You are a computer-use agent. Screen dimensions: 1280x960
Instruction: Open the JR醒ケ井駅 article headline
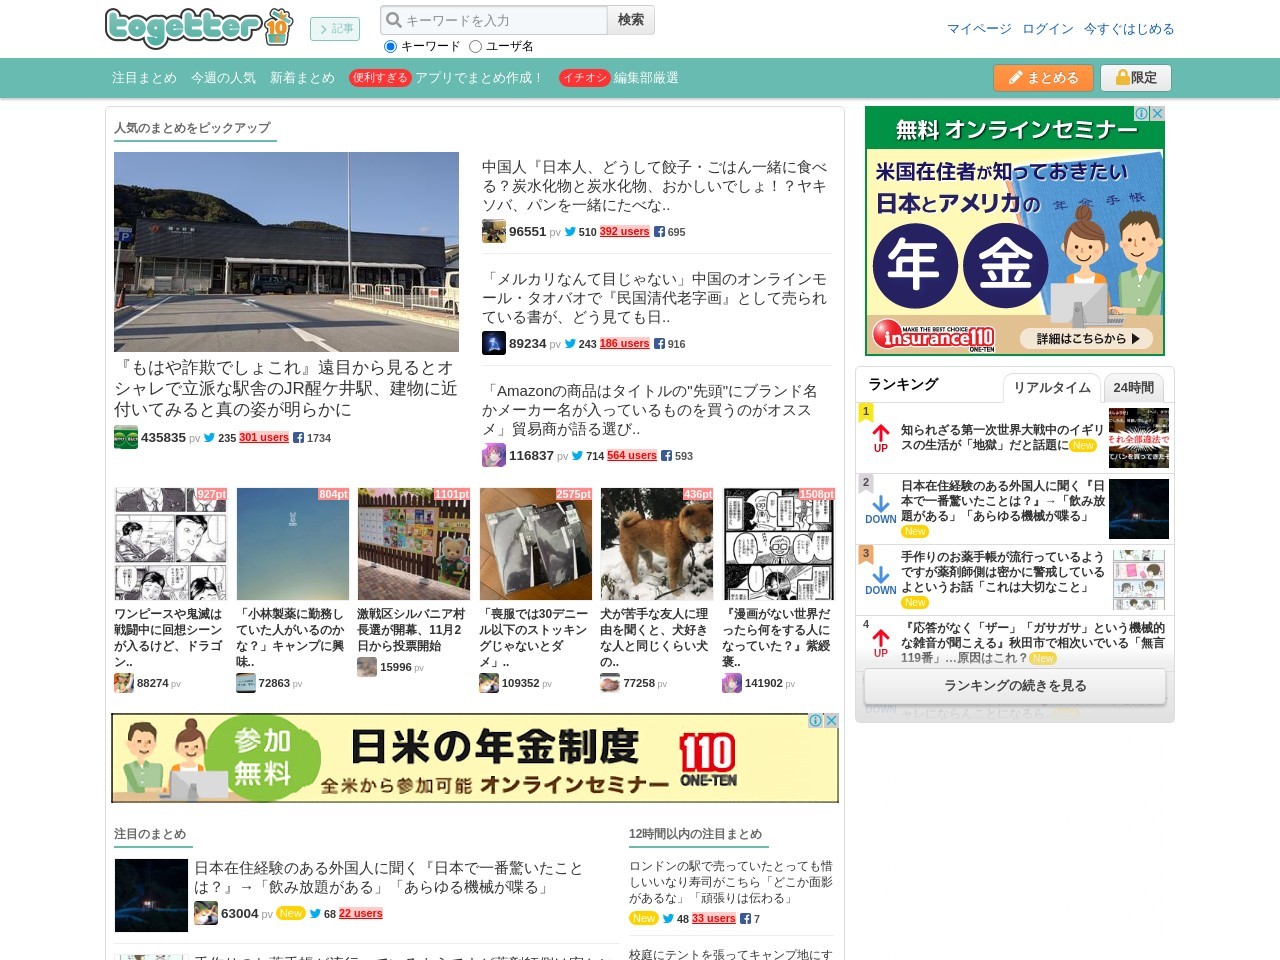[286, 389]
